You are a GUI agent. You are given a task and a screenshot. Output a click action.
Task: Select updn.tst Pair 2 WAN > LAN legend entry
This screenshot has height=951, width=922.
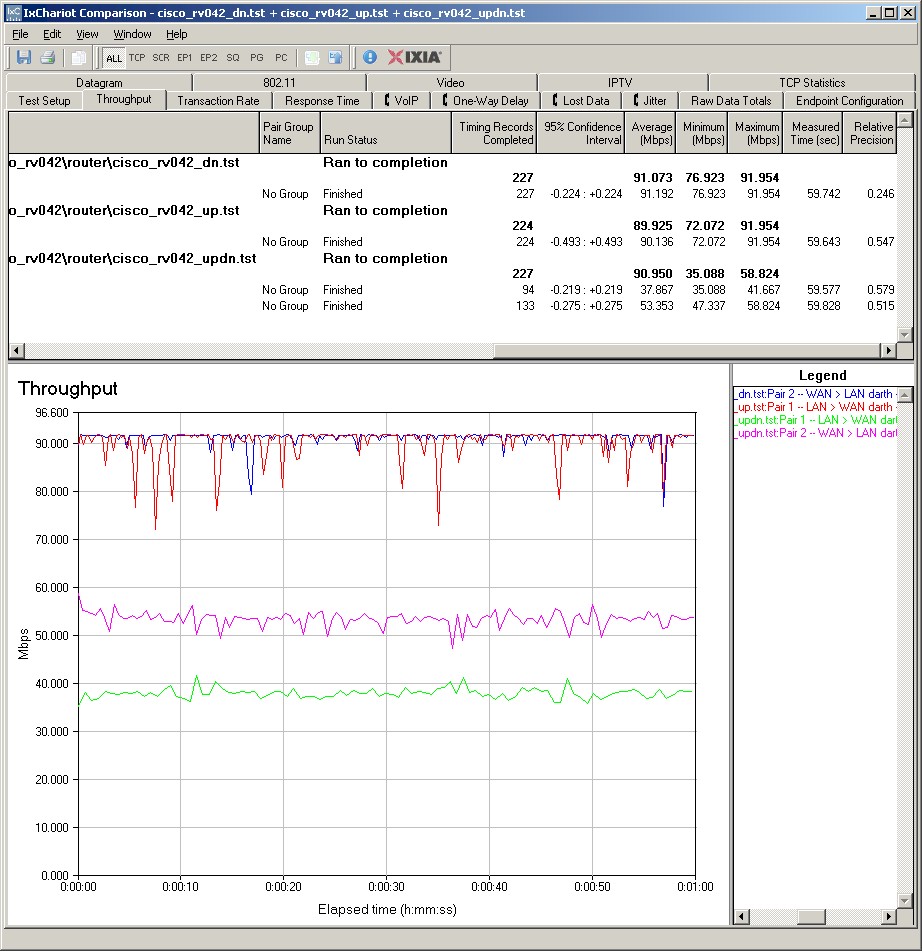(x=815, y=433)
